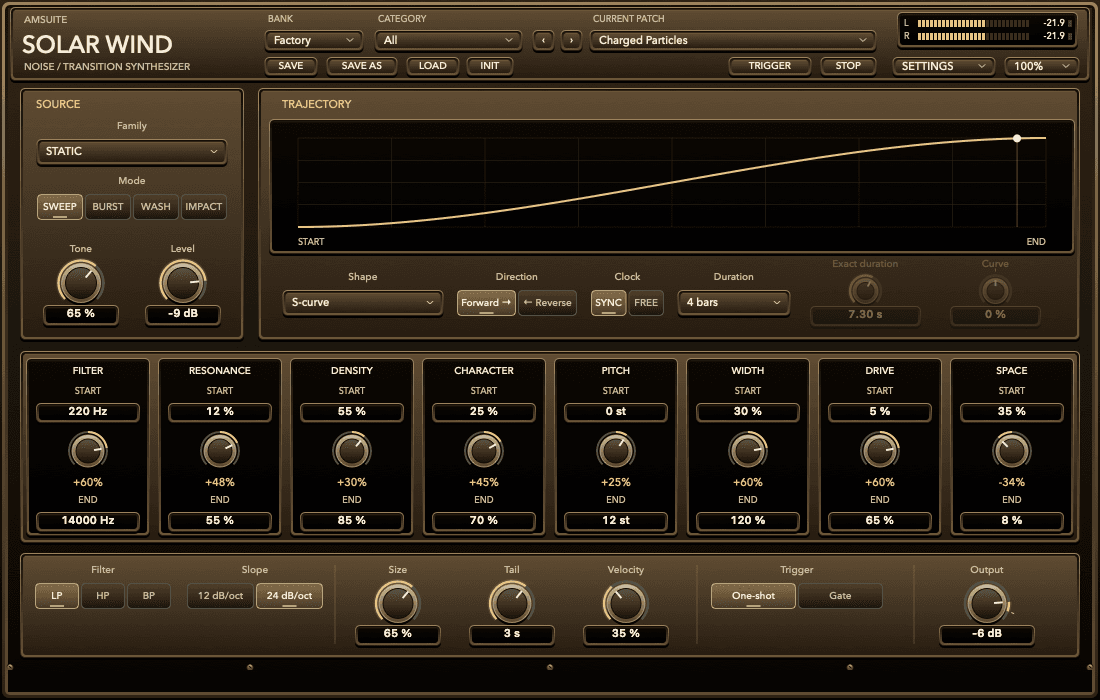Click the Tone value 65 % field
This screenshot has height=700, width=1100.
81,314
